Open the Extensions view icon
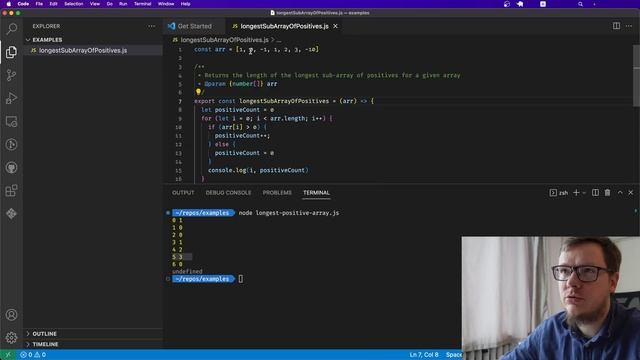The image size is (640, 360). click(x=11, y=191)
